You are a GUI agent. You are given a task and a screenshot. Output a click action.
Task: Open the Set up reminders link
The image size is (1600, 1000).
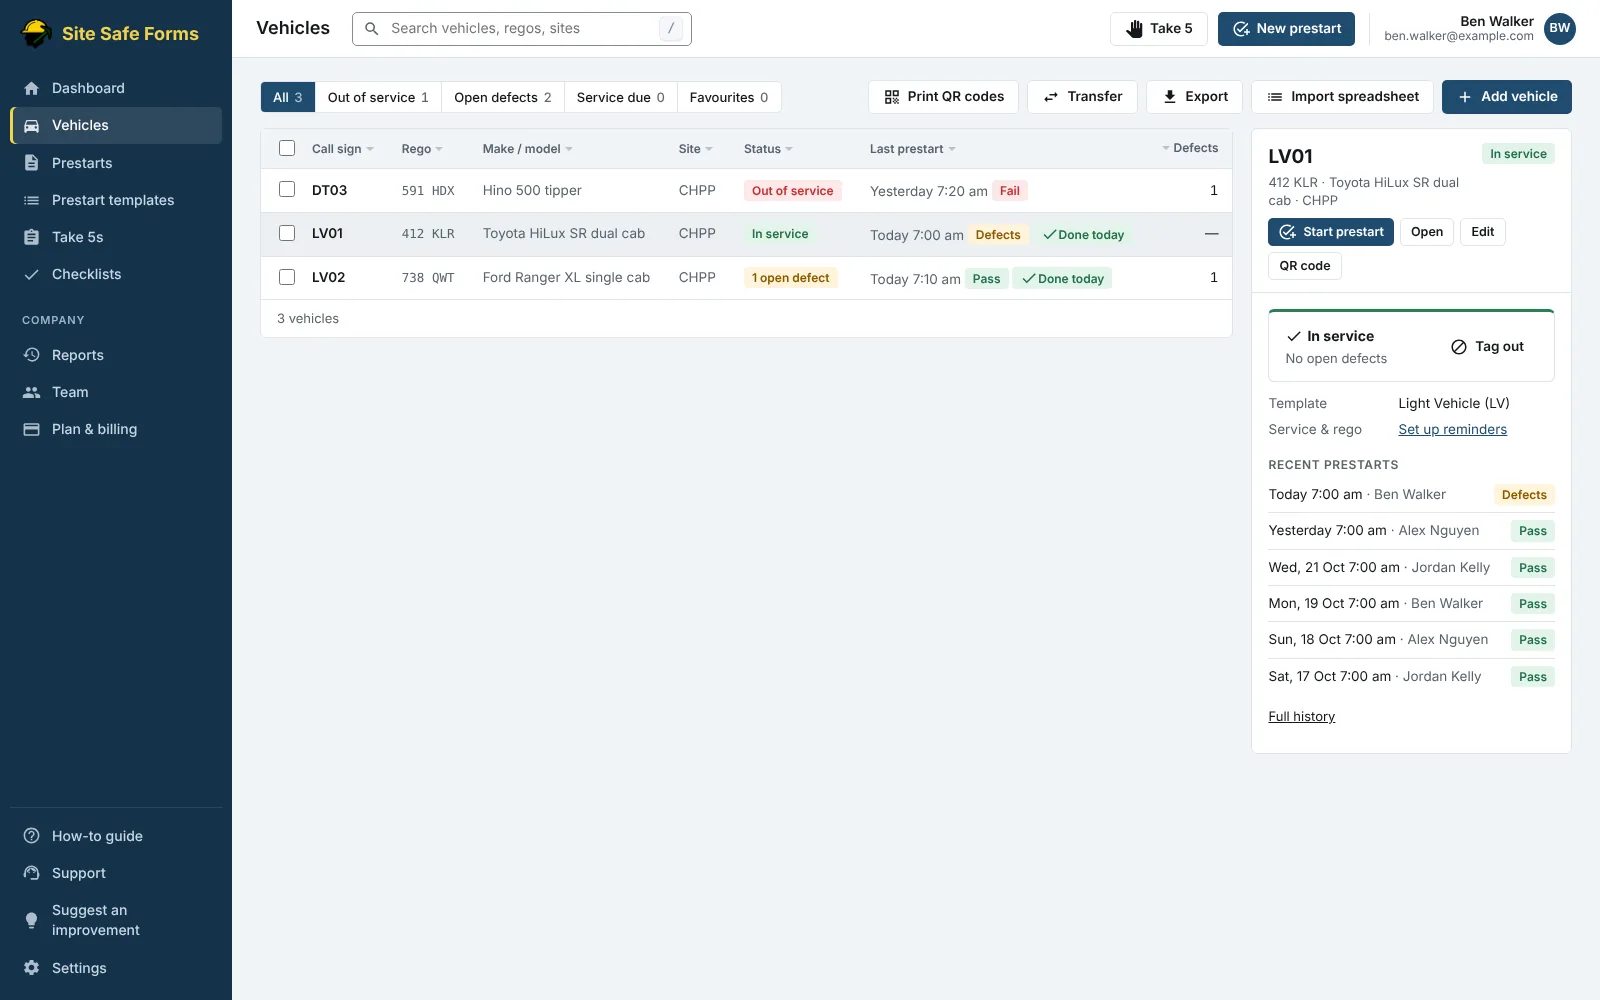point(1452,430)
